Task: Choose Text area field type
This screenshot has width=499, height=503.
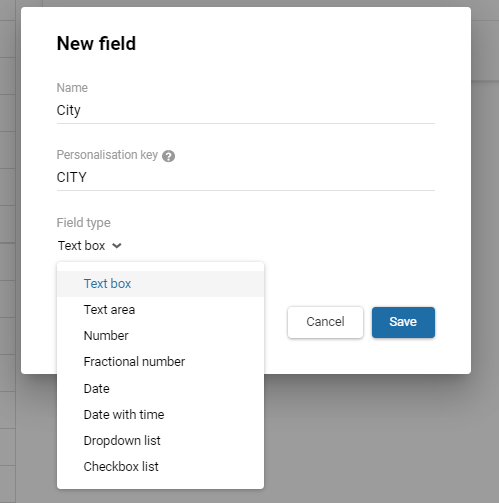Action: tap(160, 310)
